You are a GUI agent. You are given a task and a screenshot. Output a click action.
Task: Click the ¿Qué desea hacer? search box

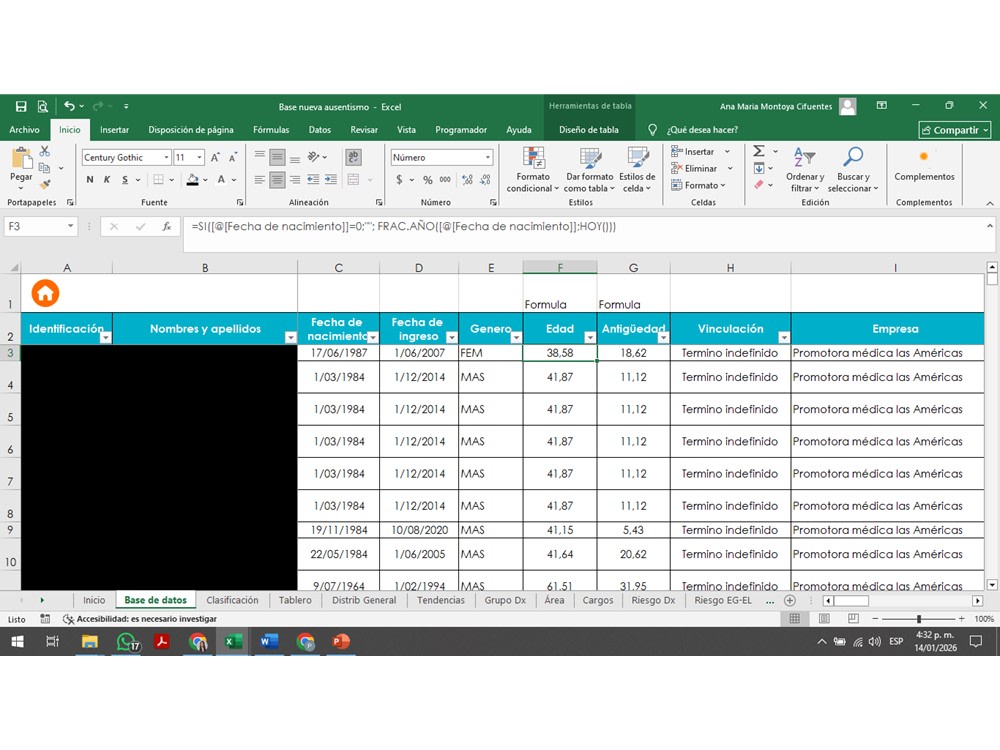[x=702, y=130]
